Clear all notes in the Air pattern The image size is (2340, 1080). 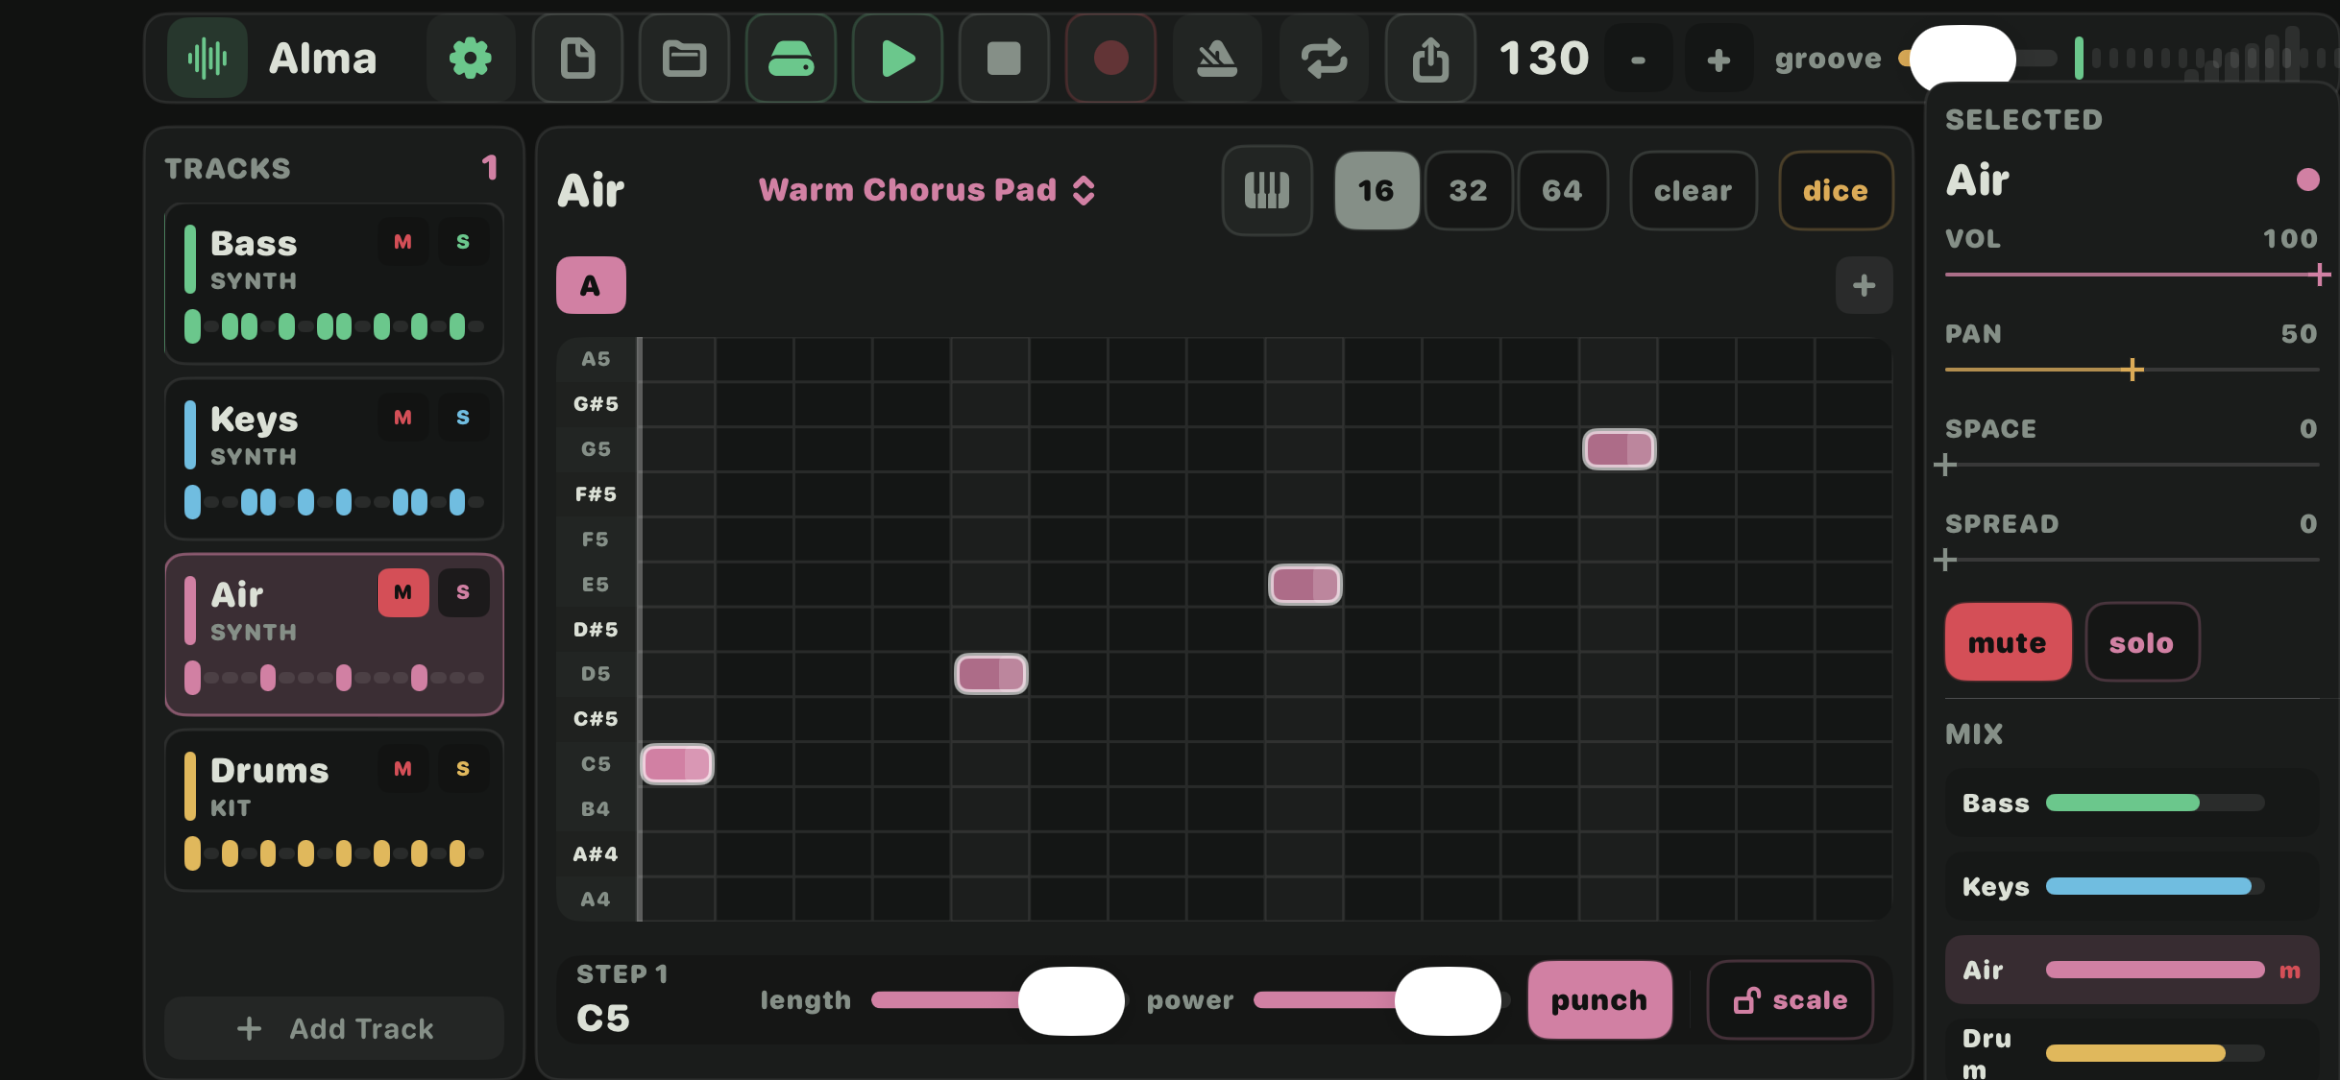click(x=1692, y=190)
